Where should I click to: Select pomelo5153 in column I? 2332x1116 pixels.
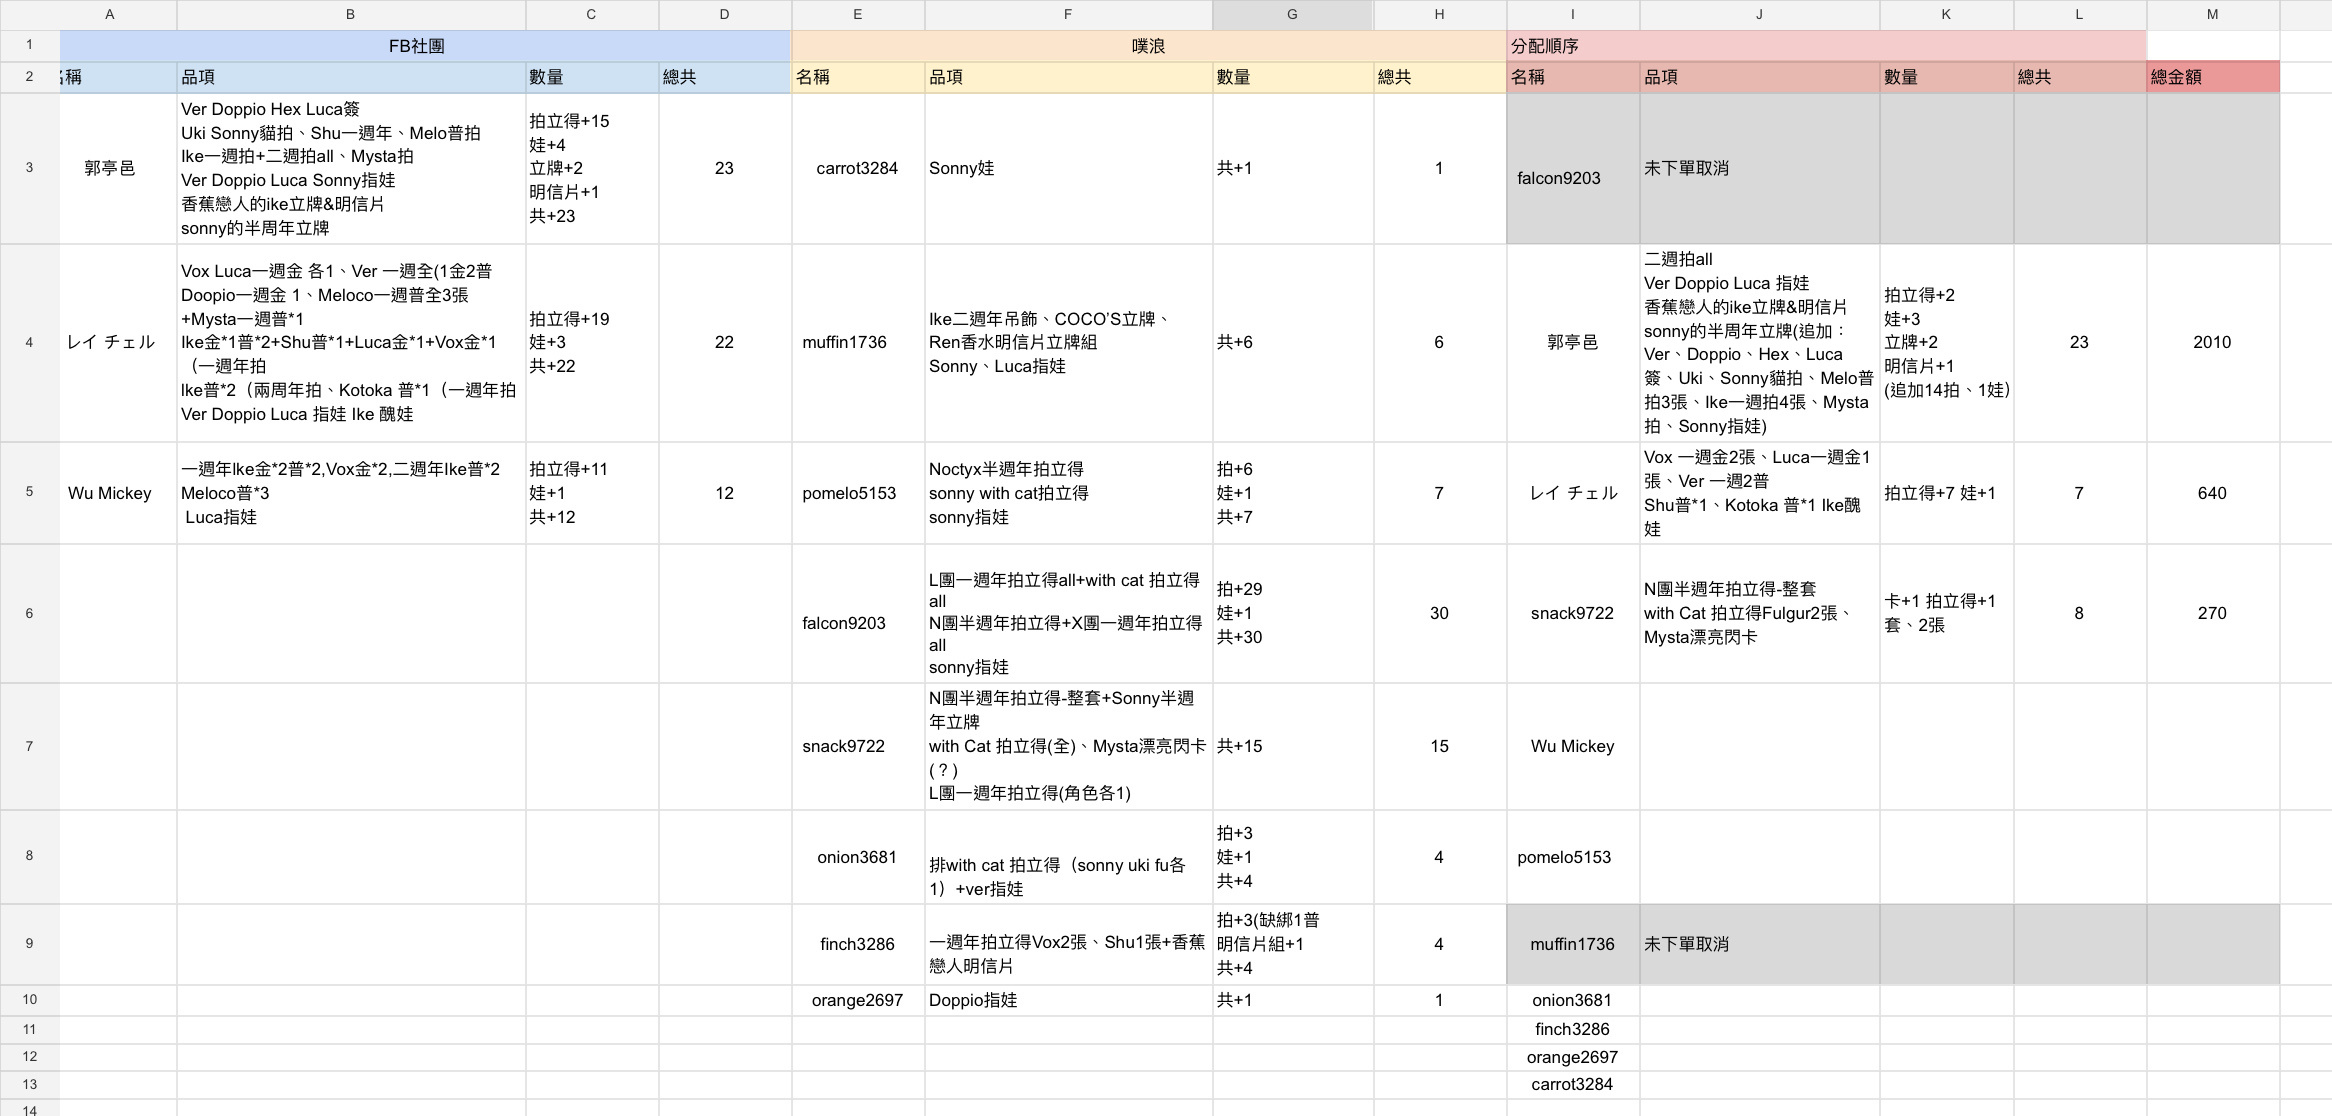point(1573,857)
